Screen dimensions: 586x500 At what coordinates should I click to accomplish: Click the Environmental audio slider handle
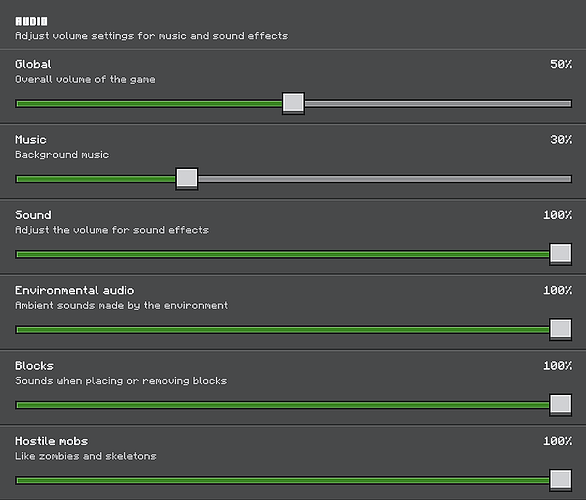coord(561,329)
